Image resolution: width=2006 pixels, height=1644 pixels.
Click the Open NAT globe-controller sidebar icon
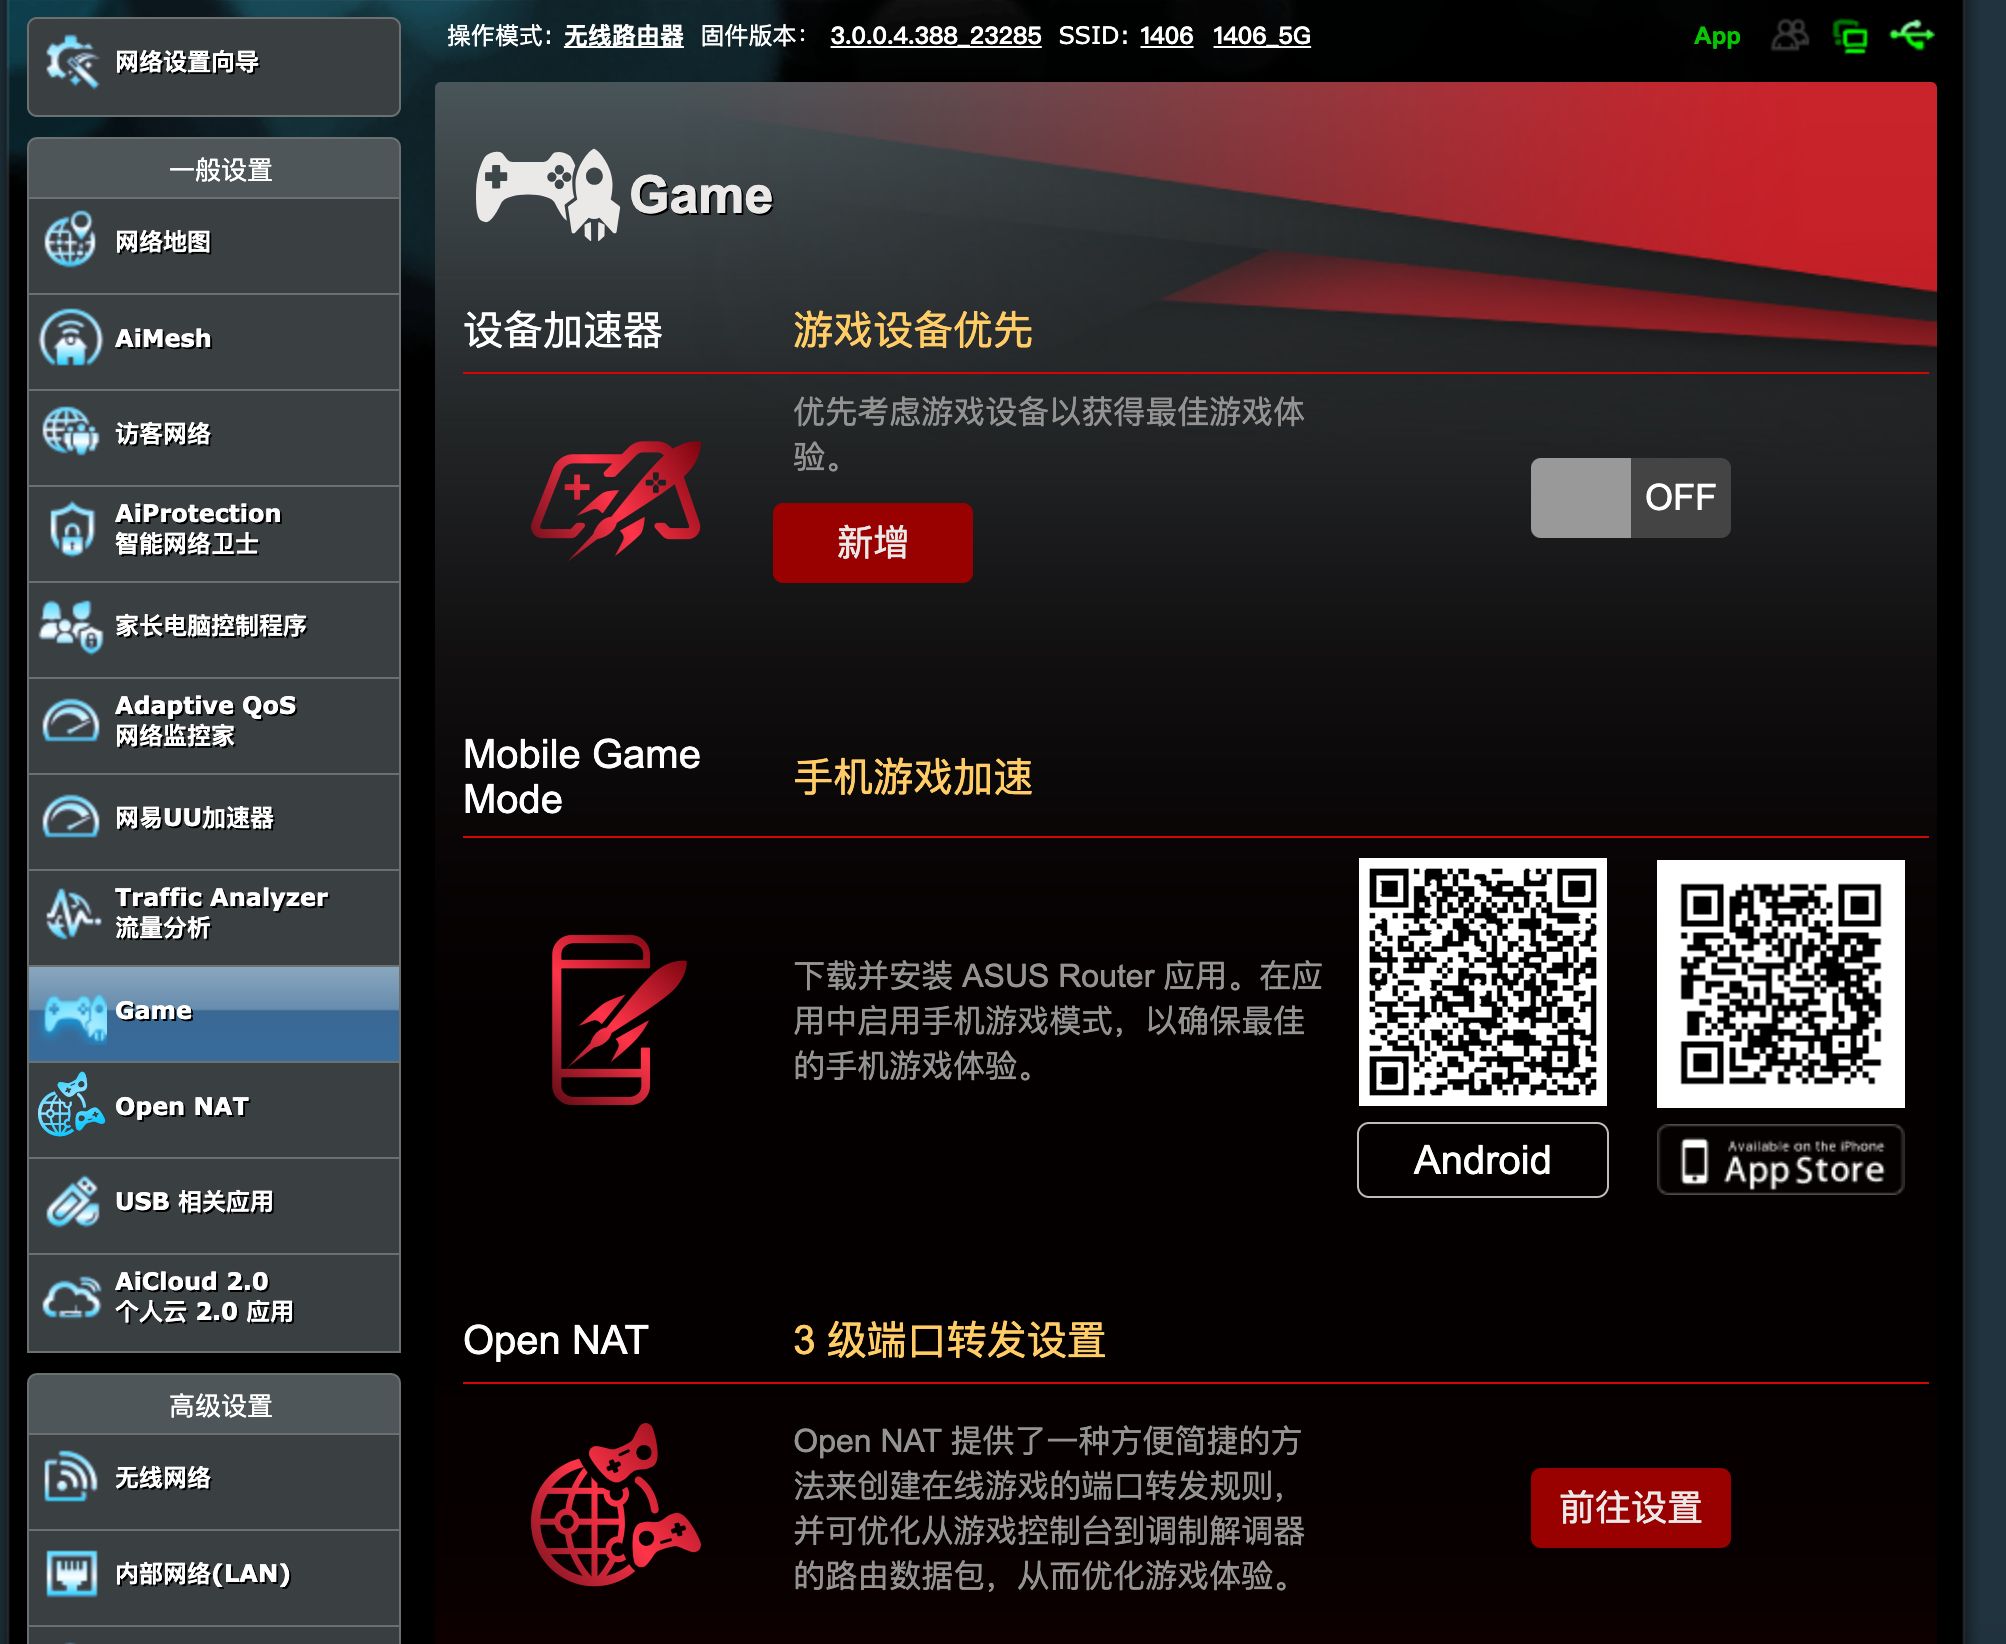point(70,1105)
